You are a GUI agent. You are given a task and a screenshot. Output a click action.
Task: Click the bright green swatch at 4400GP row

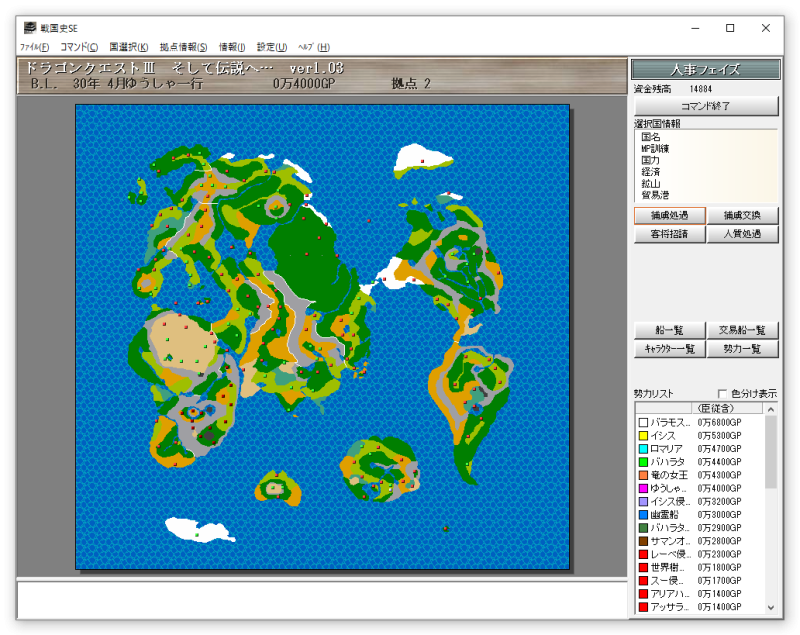[x=643, y=462]
